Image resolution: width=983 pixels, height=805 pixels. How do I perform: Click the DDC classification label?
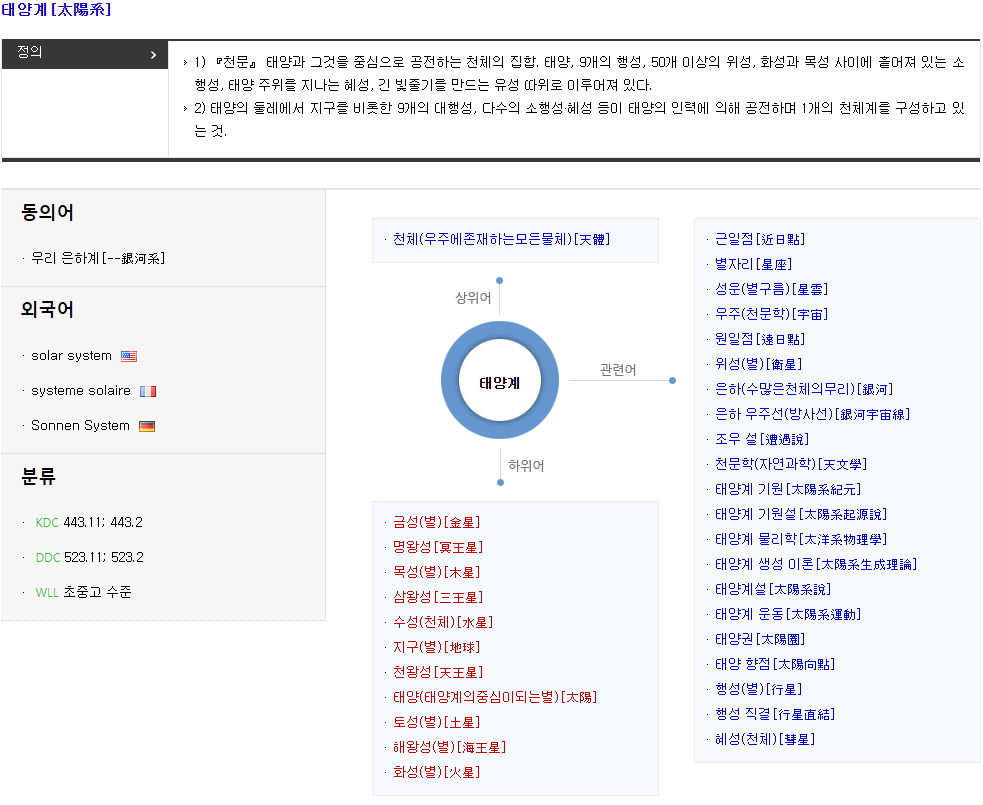[47, 557]
